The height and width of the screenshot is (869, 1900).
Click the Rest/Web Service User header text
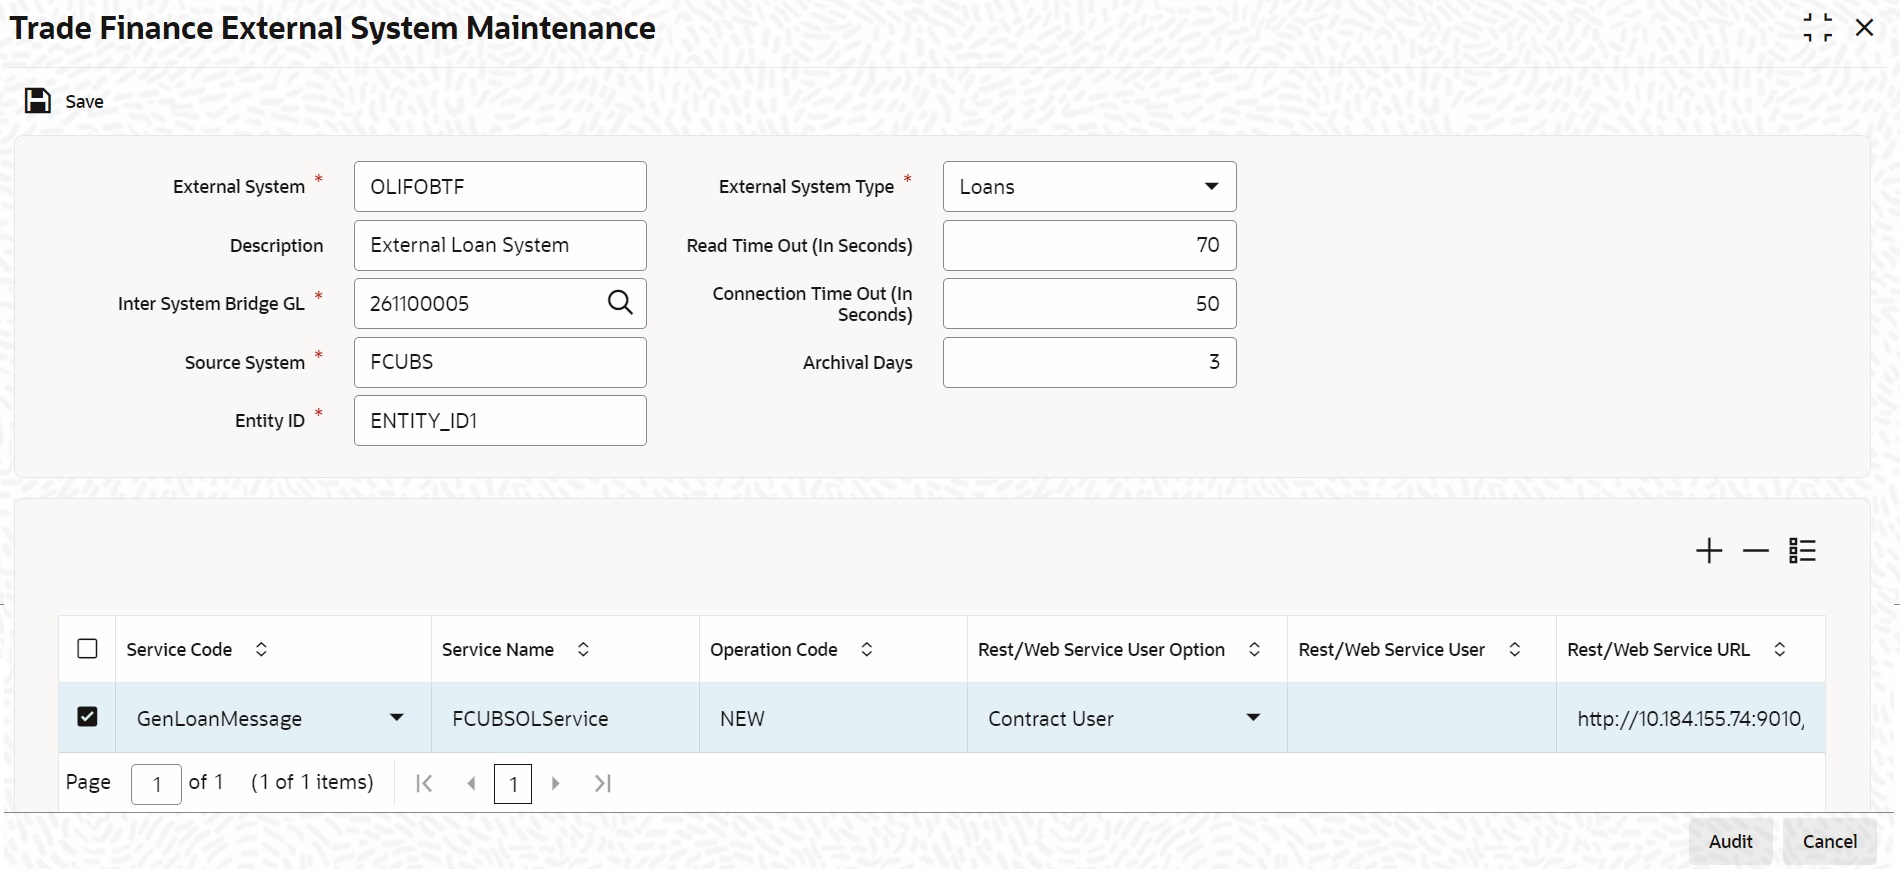[x=1392, y=649]
